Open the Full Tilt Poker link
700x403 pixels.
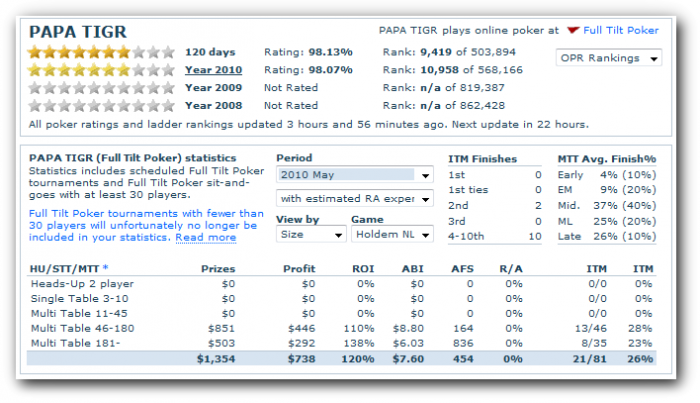click(621, 30)
